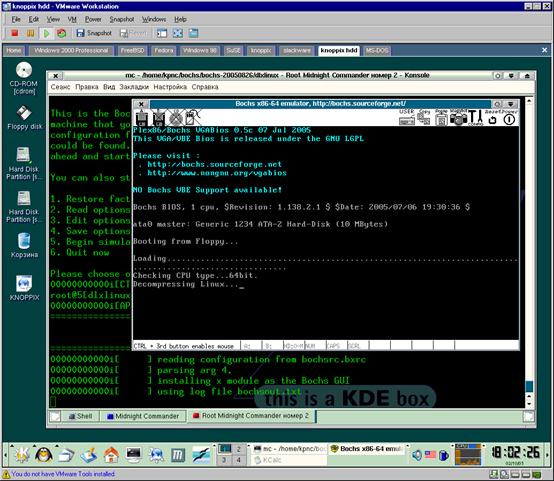Switch to virtual desktop 4 pager
The image size is (554, 481).
tap(238, 460)
